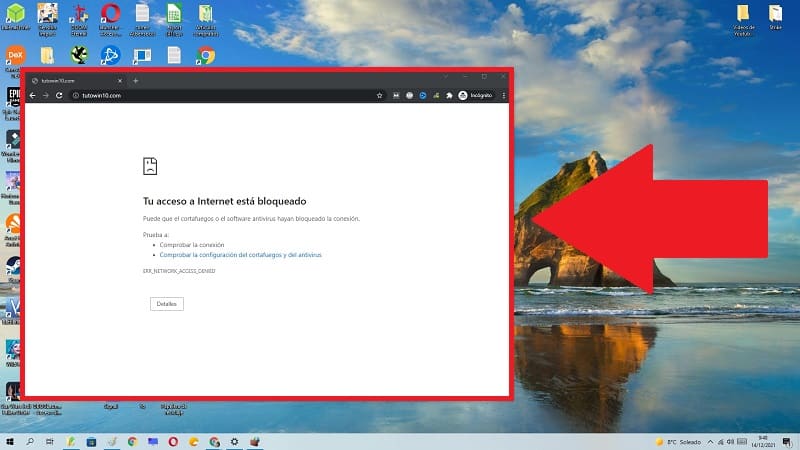This screenshot has width=800, height=450.
Task: Close the tutowin10.com tab
Action: [120, 81]
